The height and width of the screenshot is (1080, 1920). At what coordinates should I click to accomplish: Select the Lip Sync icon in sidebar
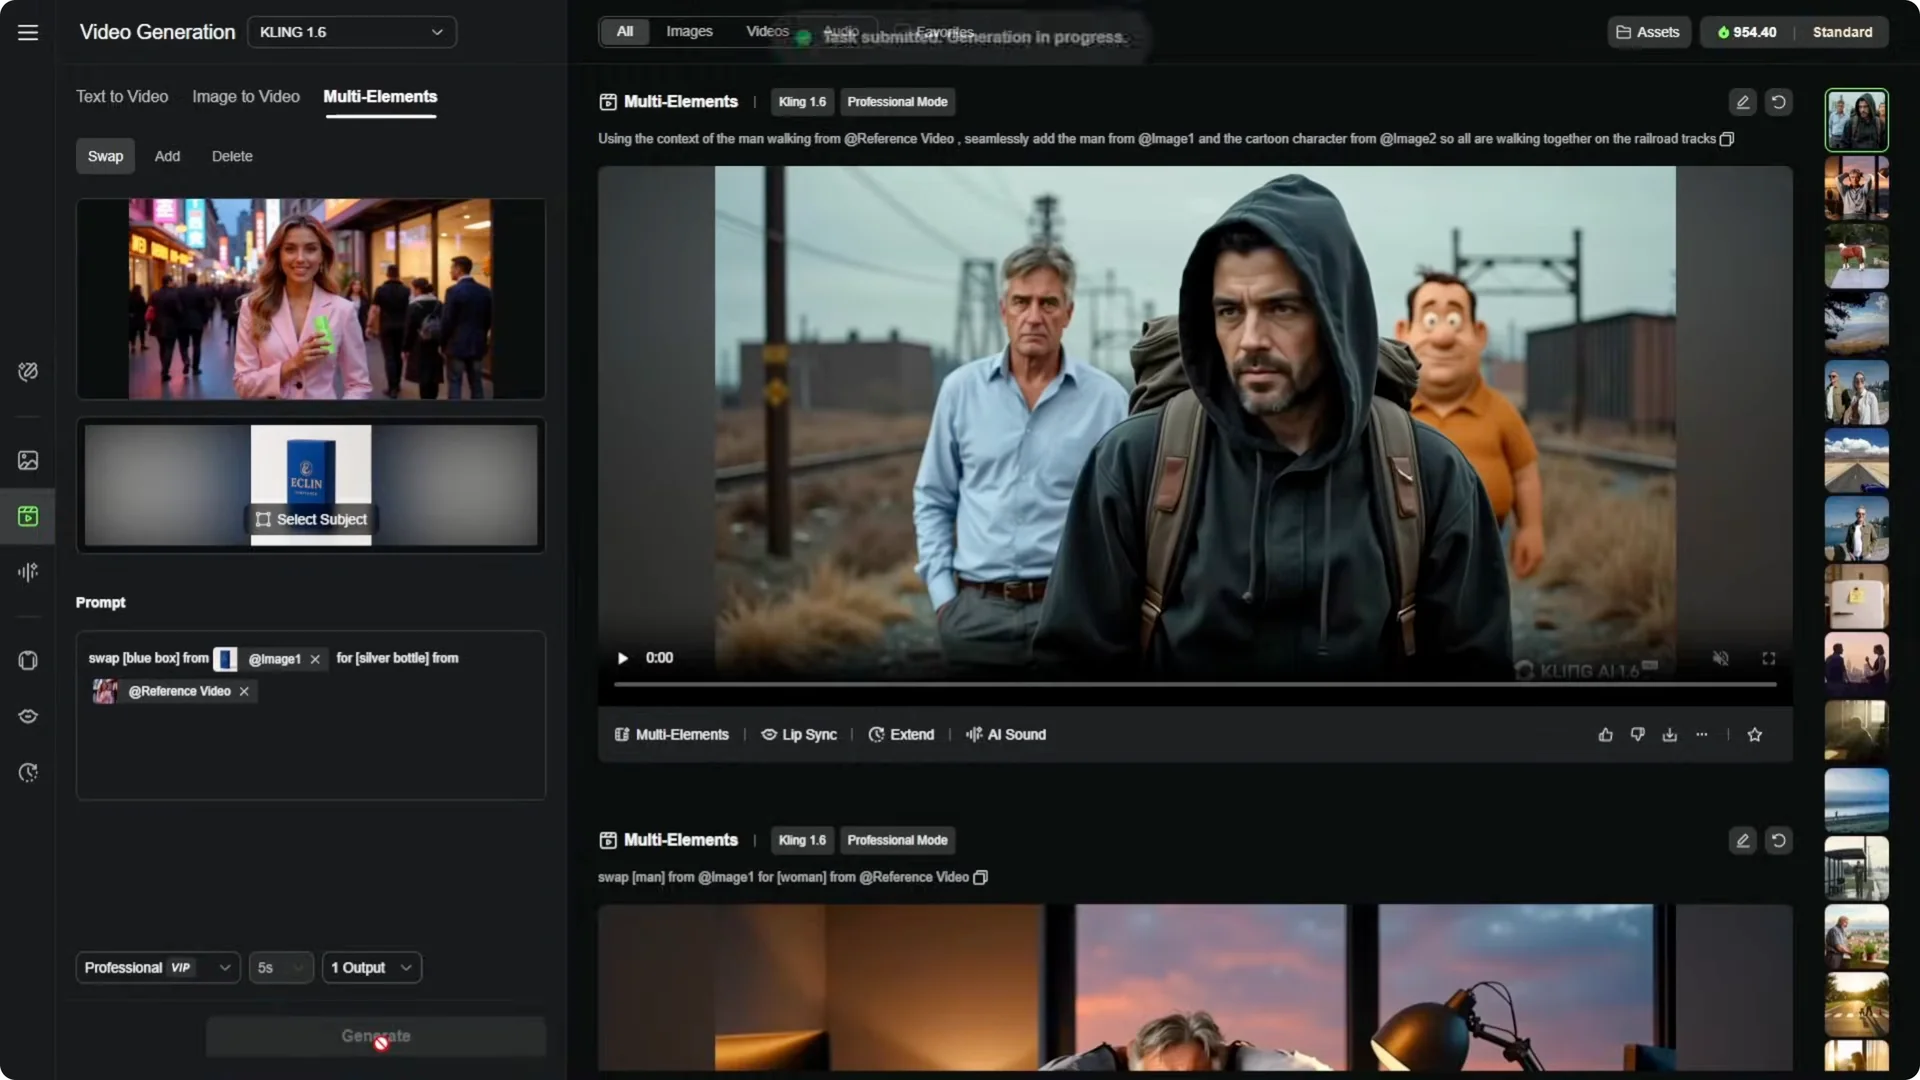pos(27,716)
